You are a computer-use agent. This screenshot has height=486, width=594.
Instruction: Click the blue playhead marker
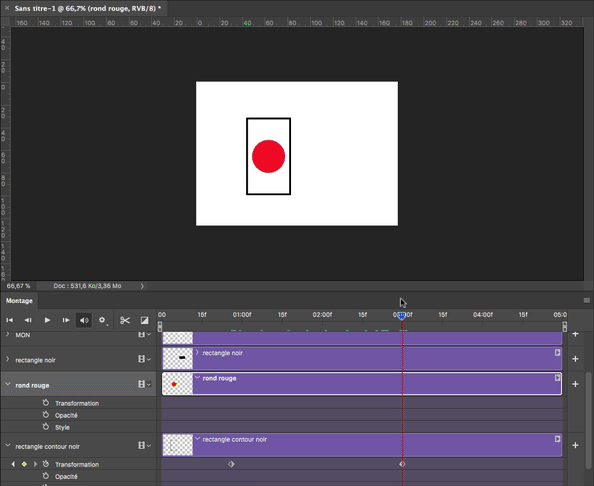pos(402,315)
